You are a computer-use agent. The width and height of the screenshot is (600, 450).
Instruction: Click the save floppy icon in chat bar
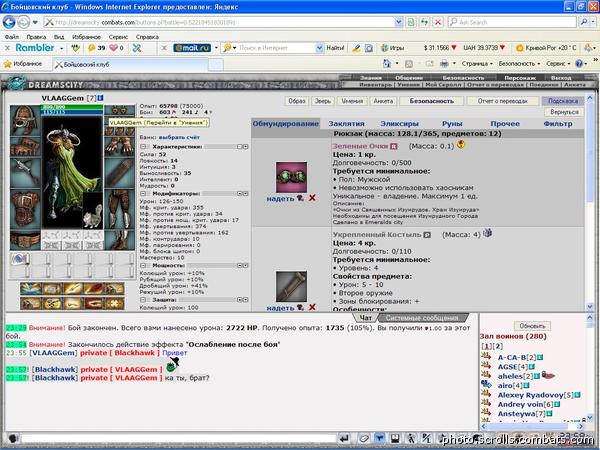pos(395,439)
